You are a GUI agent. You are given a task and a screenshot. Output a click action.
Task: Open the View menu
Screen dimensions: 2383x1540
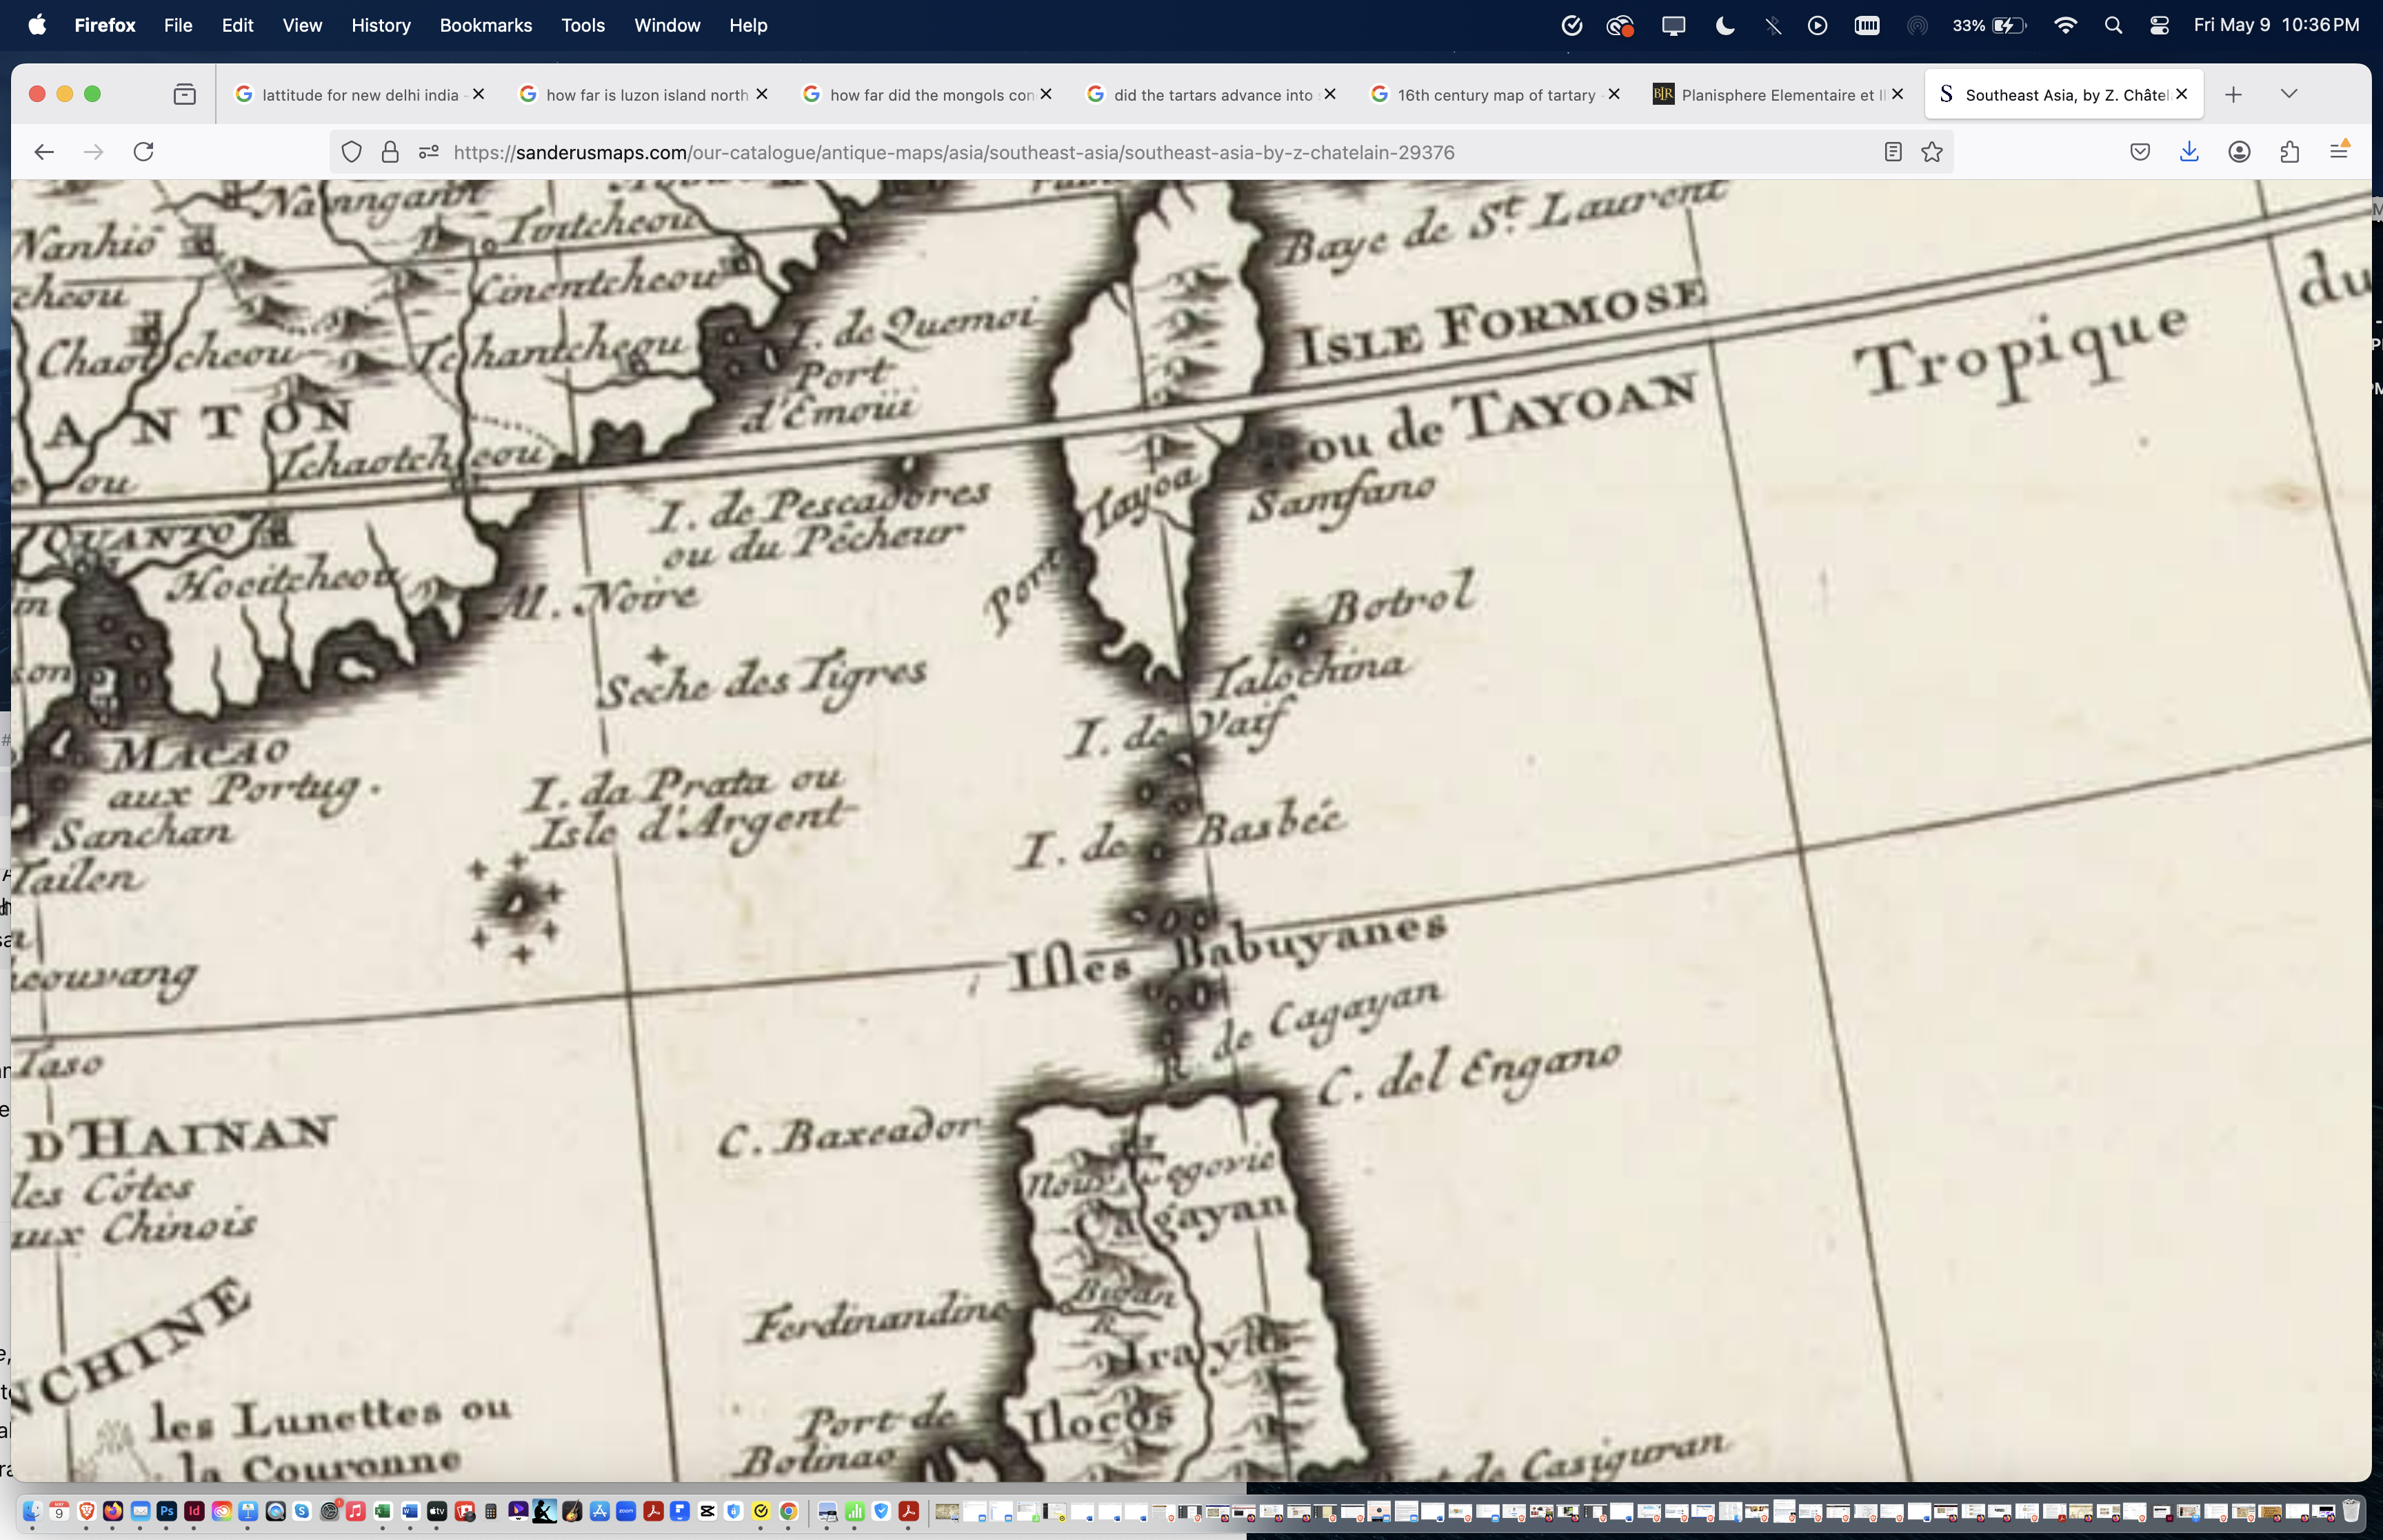coord(302,25)
